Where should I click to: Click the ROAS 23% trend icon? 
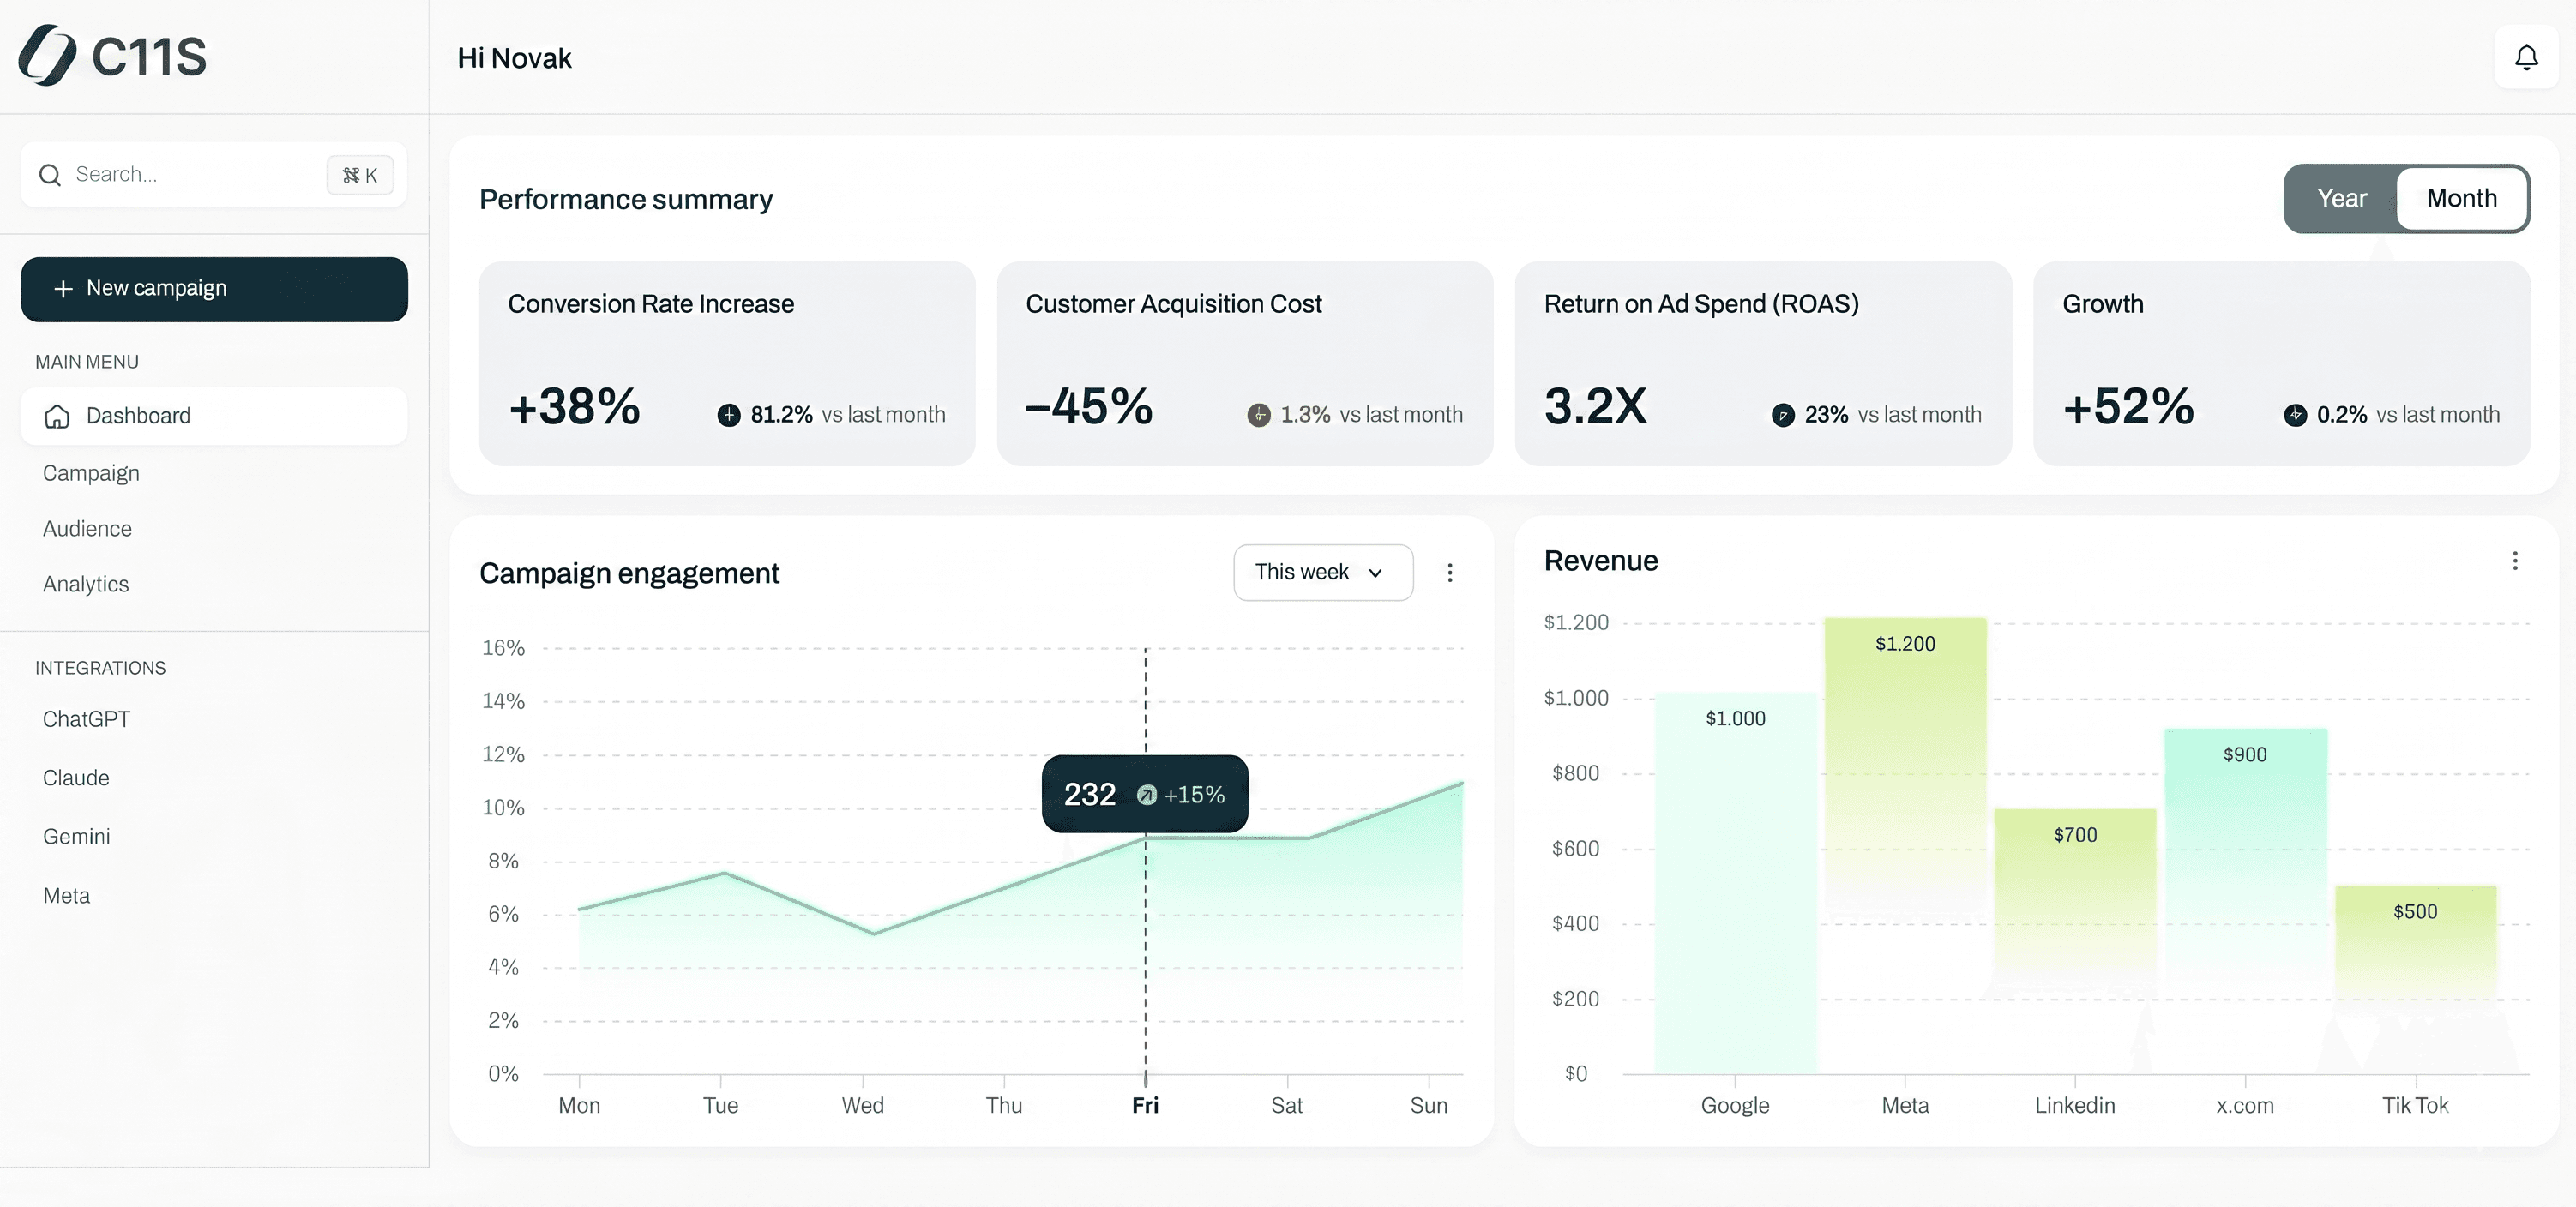[1783, 415]
